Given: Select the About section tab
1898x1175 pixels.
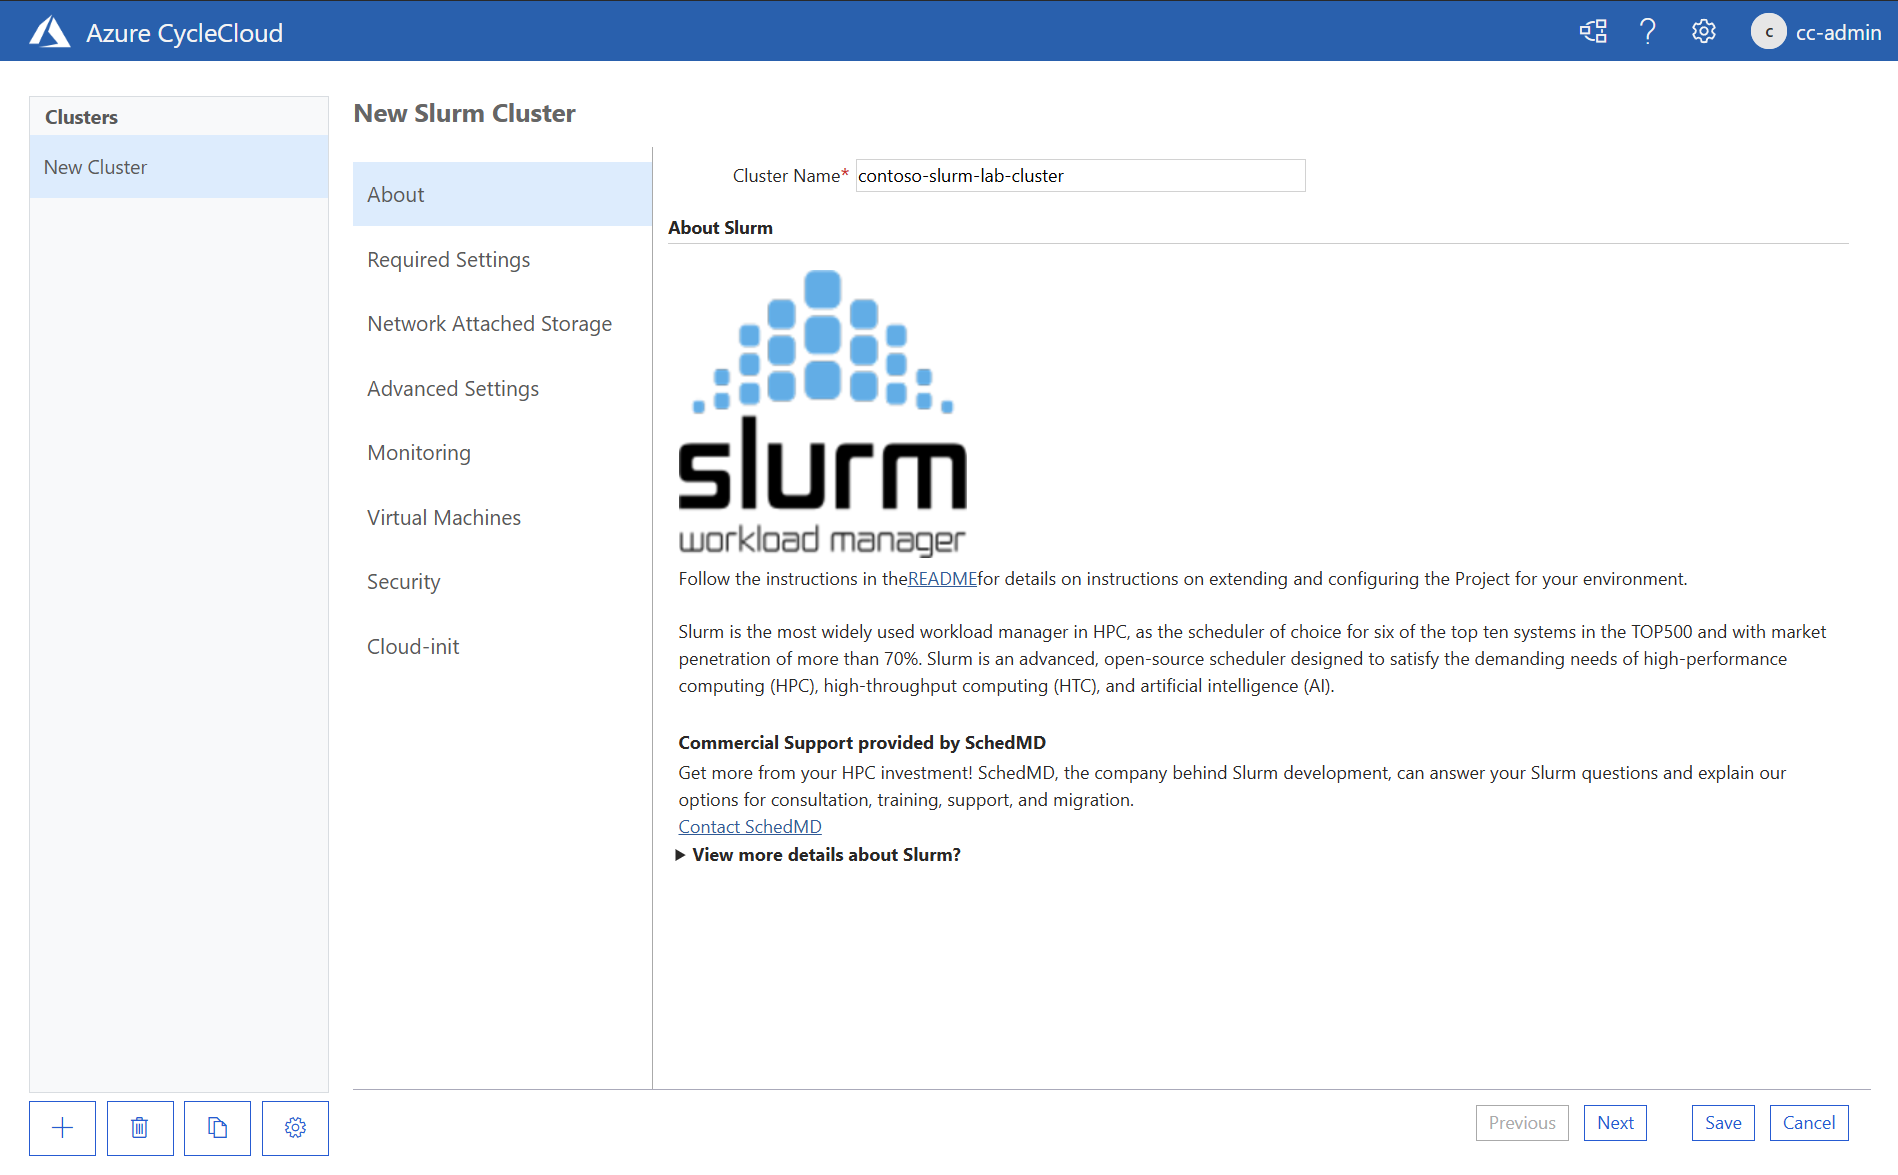Looking at the screenshot, I should (x=502, y=194).
